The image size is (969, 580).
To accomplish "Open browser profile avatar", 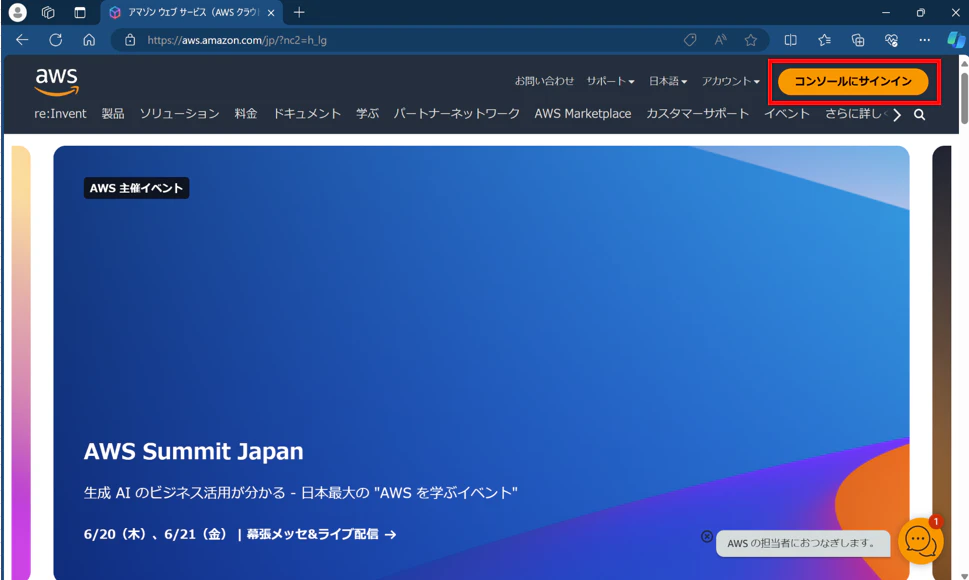I will click(17, 12).
